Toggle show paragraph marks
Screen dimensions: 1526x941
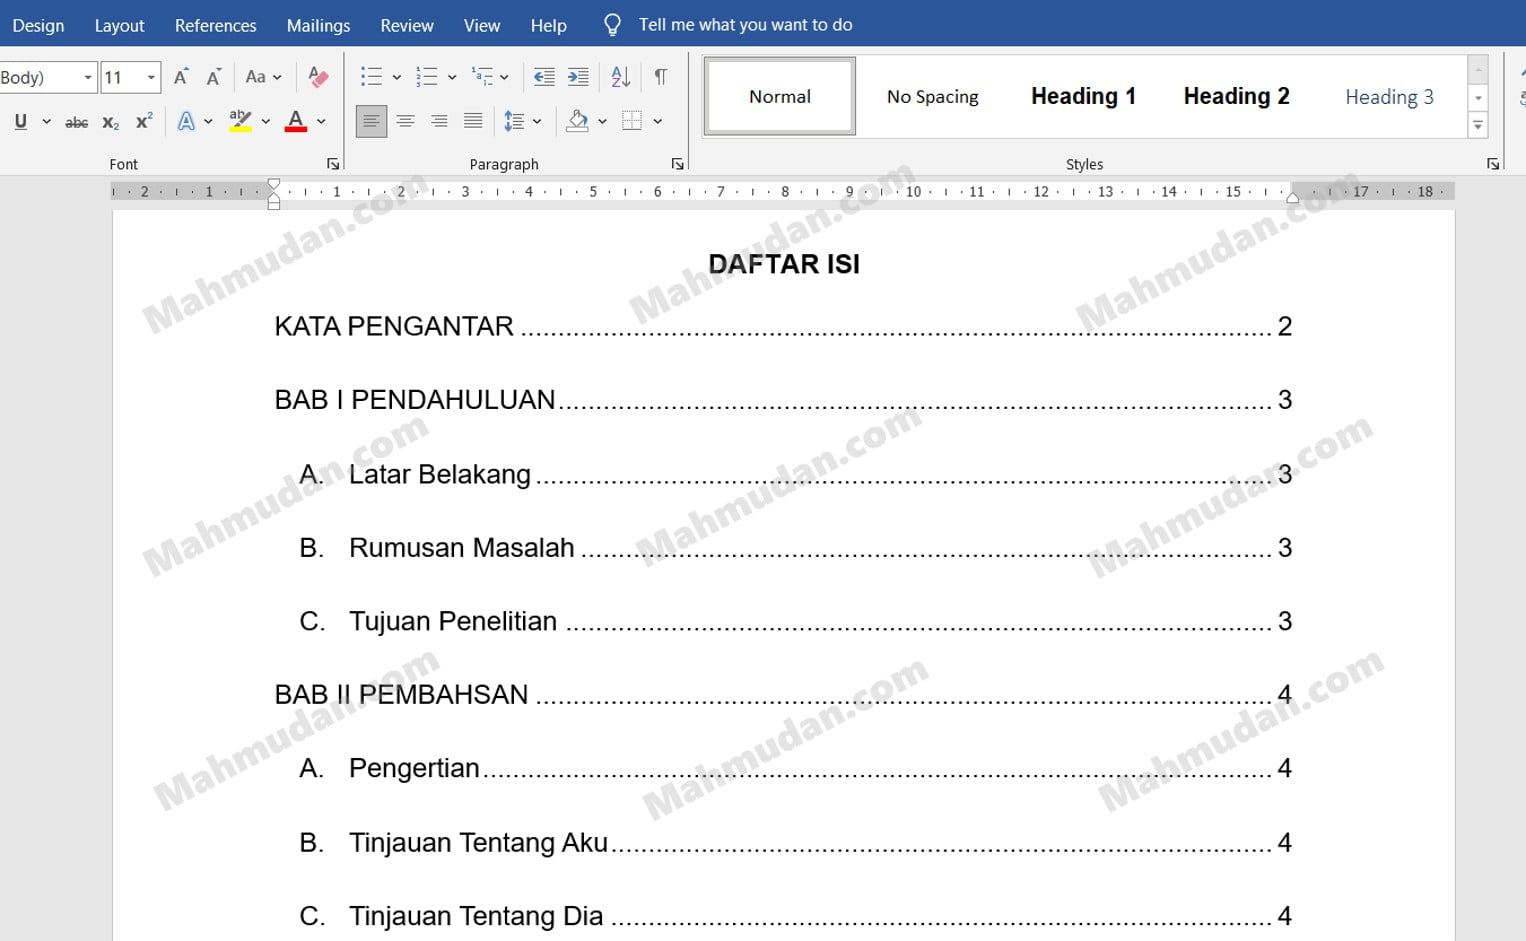point(661,77)
